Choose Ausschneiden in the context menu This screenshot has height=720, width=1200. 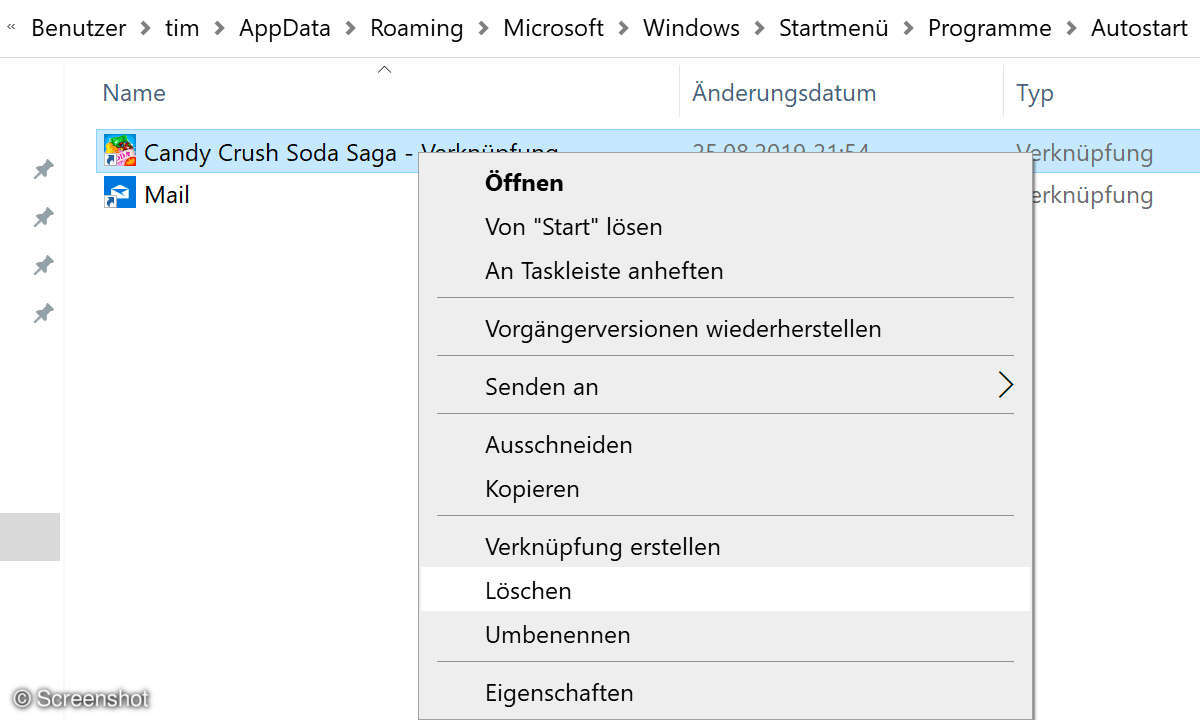pos(726,445)
